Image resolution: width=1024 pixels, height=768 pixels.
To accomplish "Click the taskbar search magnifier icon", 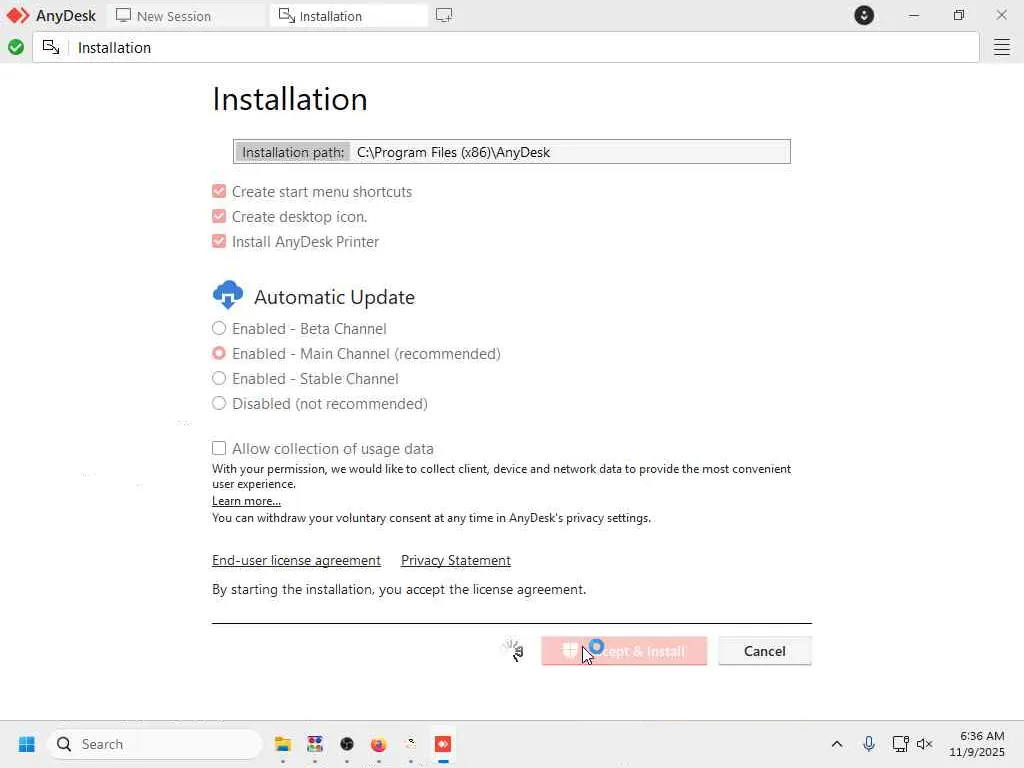I will [x=64, y=744].
